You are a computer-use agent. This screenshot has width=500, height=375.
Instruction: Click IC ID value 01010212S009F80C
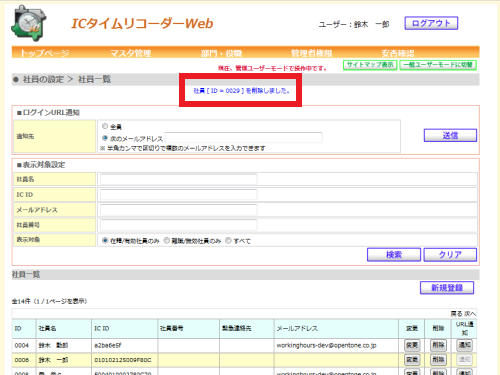(123, 360)
